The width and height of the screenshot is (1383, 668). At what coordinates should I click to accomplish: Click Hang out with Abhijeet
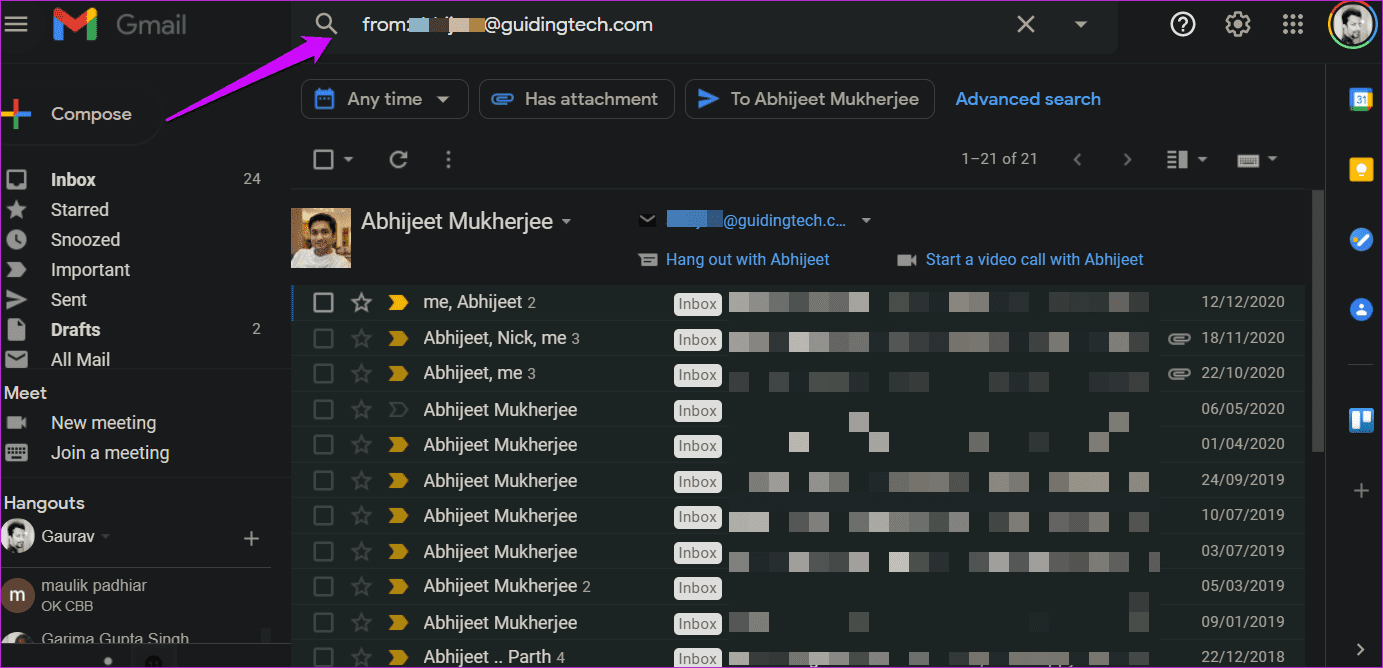click(x=747, y=259)
